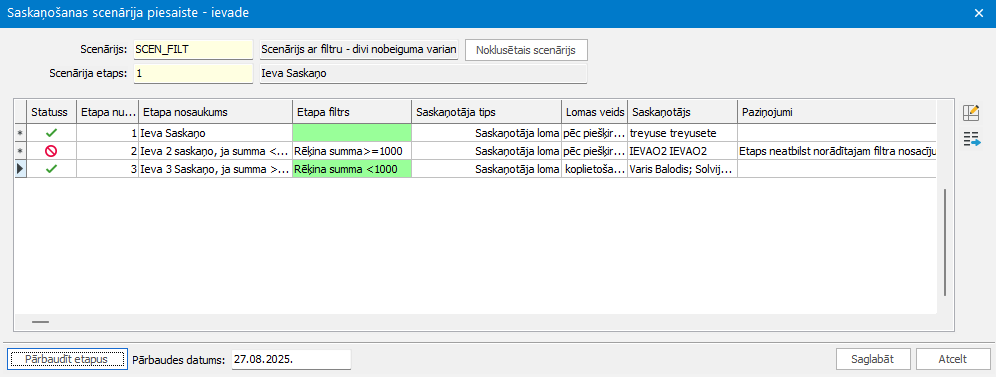Click the Saskaņotājs column header
Screen dimensions: 996x377
coord(682,112)
